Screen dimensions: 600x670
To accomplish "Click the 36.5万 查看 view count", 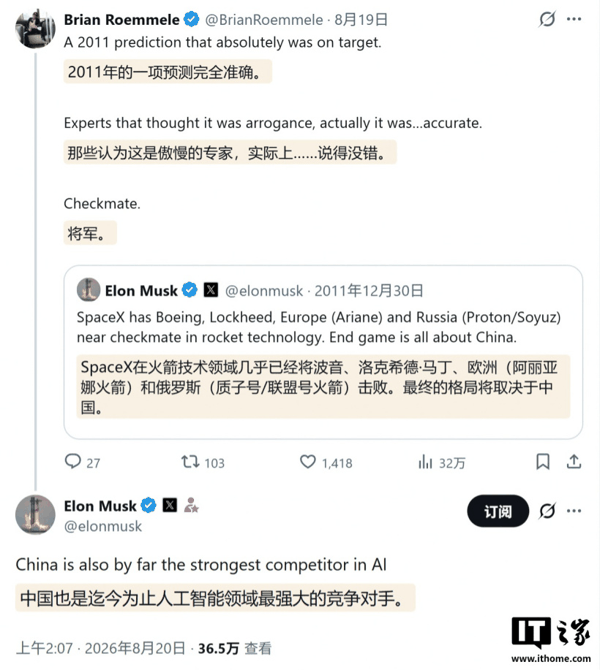I will click(234, 648).
